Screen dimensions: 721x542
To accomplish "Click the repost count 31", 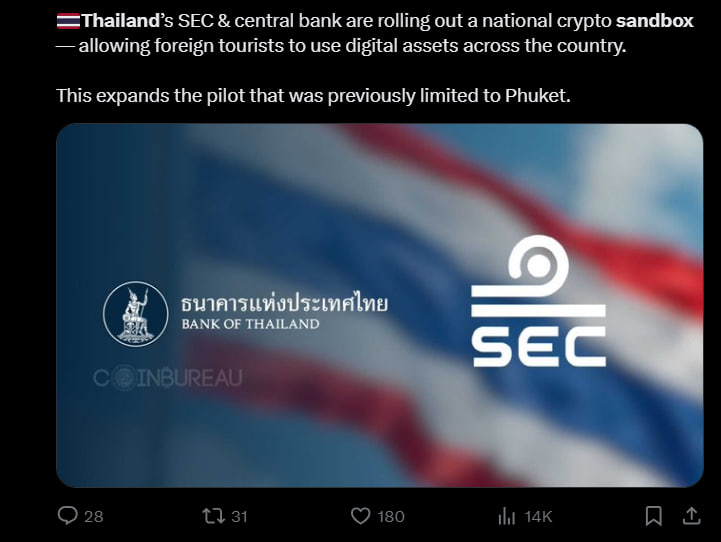I will pos(239,516).
